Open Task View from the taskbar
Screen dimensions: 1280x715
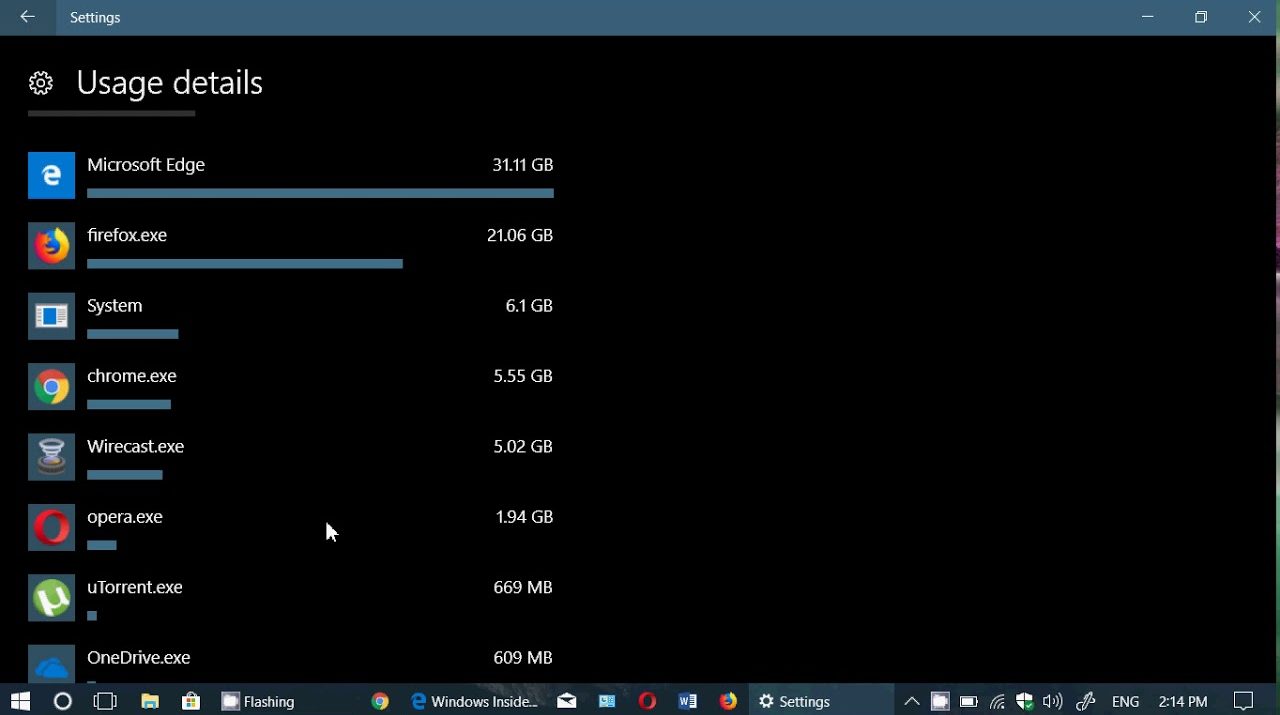click(105, 701)
